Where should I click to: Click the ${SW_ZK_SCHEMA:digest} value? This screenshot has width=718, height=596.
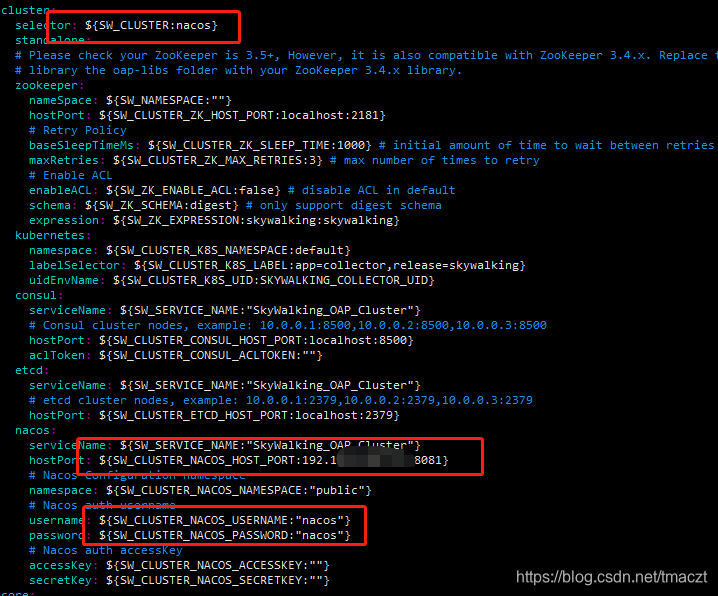pos(162,206)
